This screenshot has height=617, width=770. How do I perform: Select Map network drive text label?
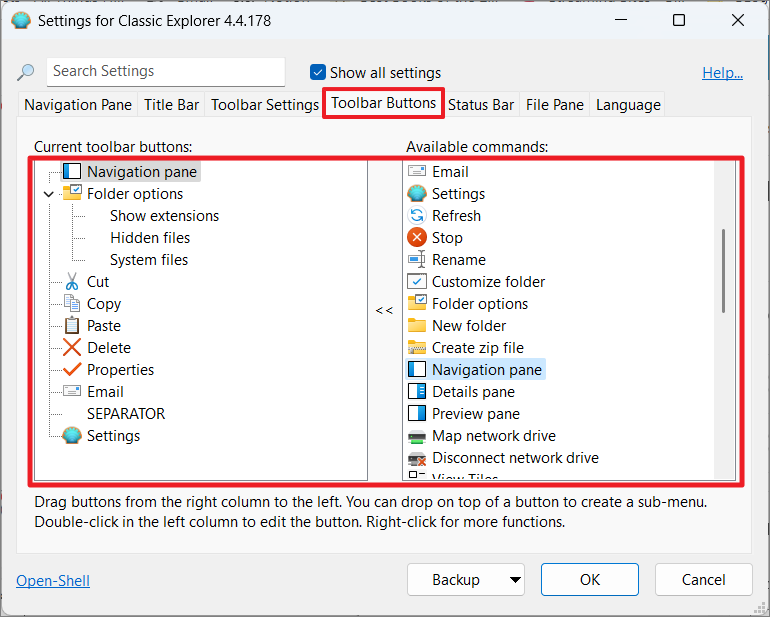click(494, 436)
